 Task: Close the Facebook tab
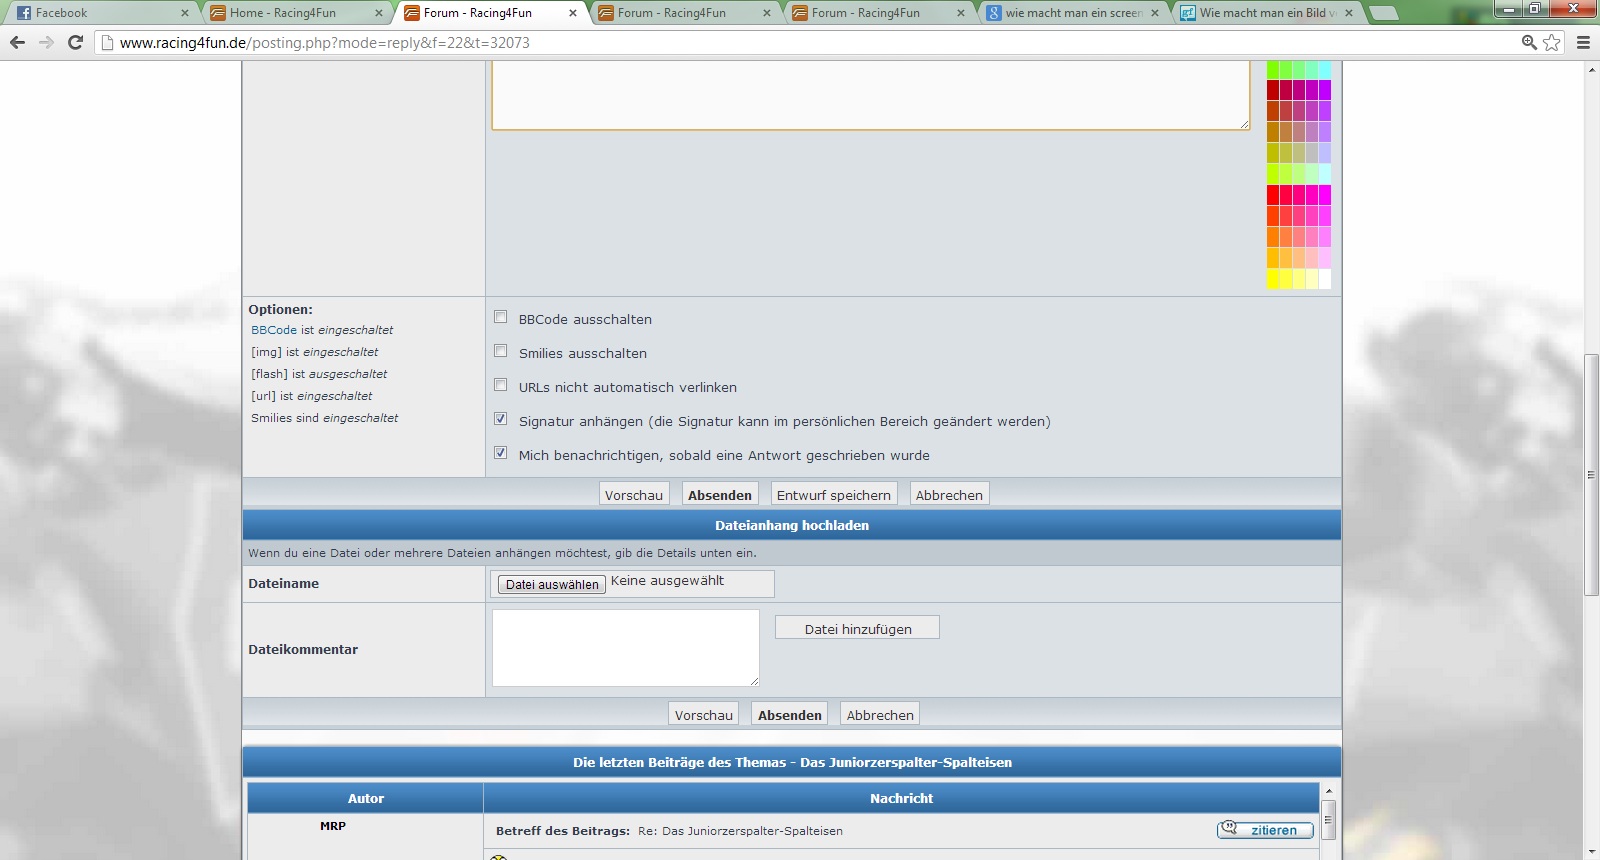pos(185,13)
